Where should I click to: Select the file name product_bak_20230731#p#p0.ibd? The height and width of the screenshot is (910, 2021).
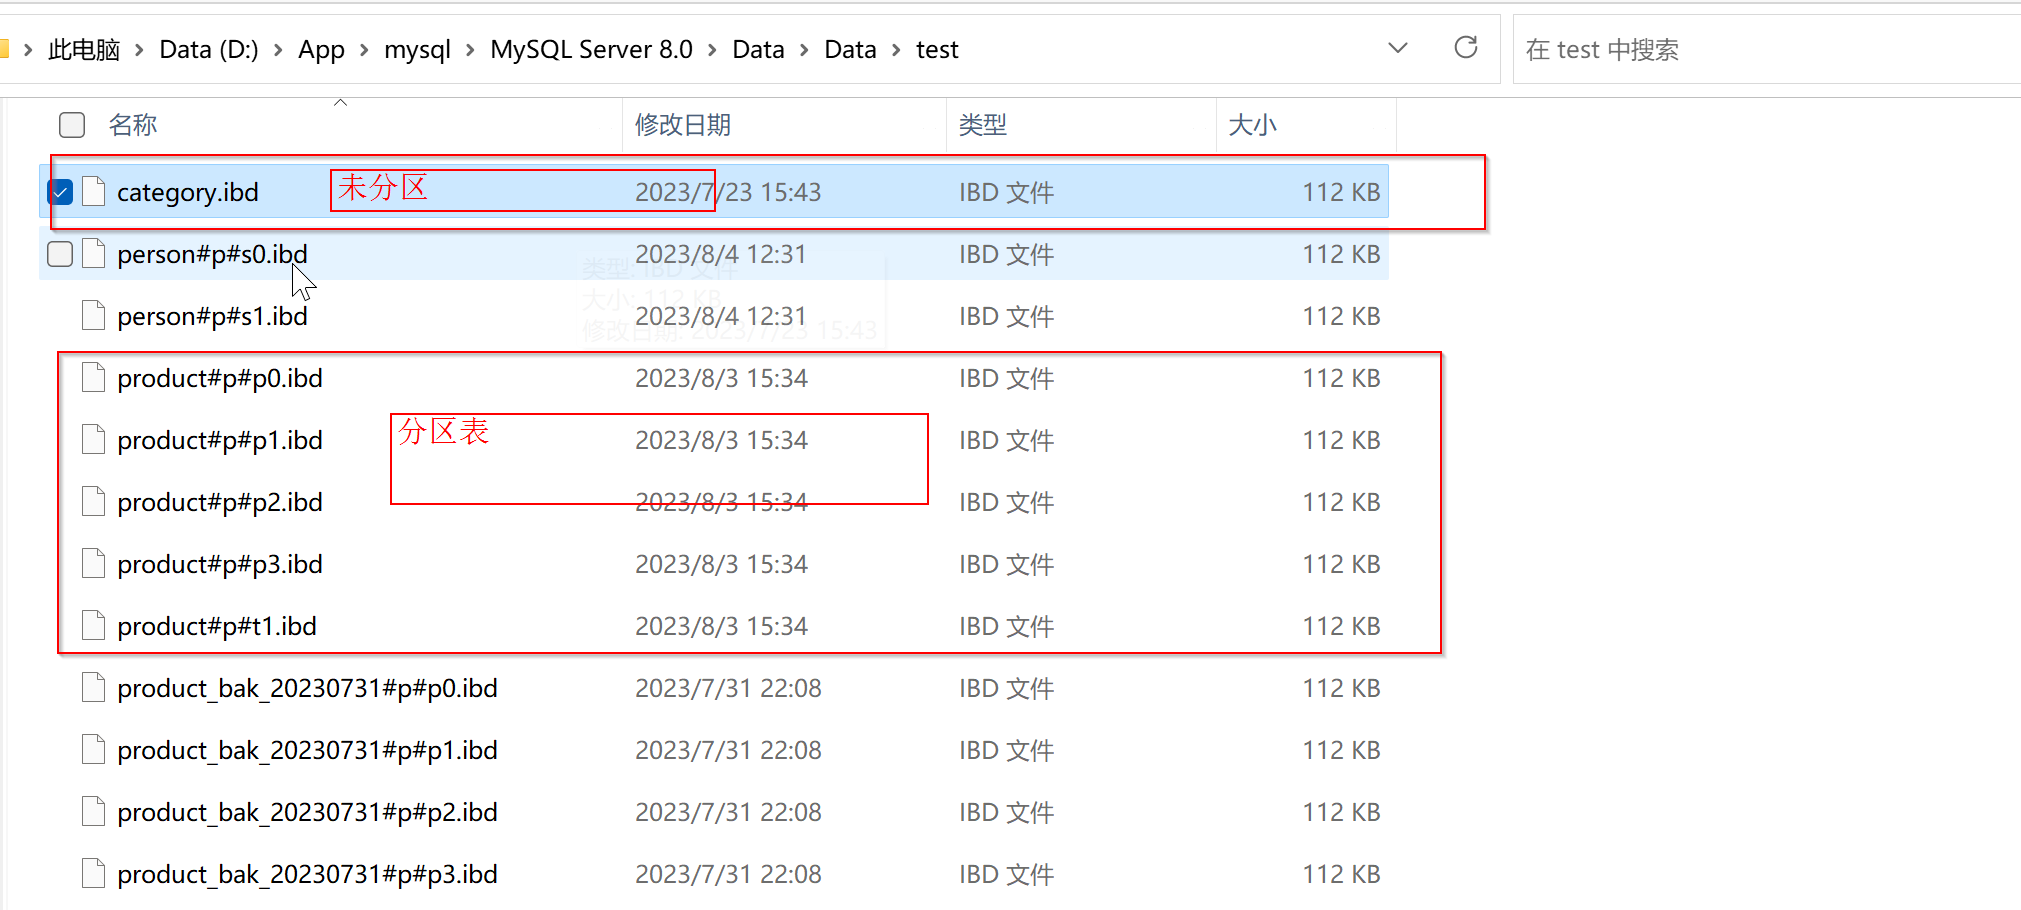[x=307, y=688]
